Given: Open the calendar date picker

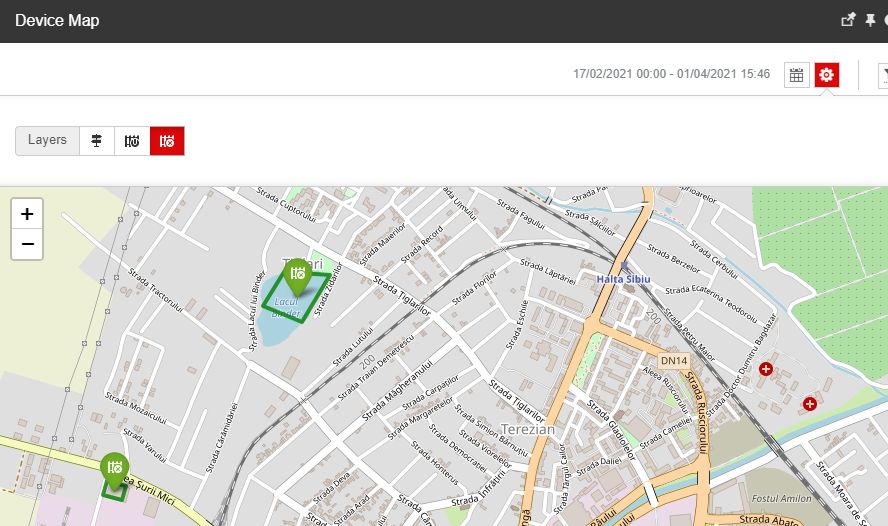Looking at the screenshot, I should 796,75.
